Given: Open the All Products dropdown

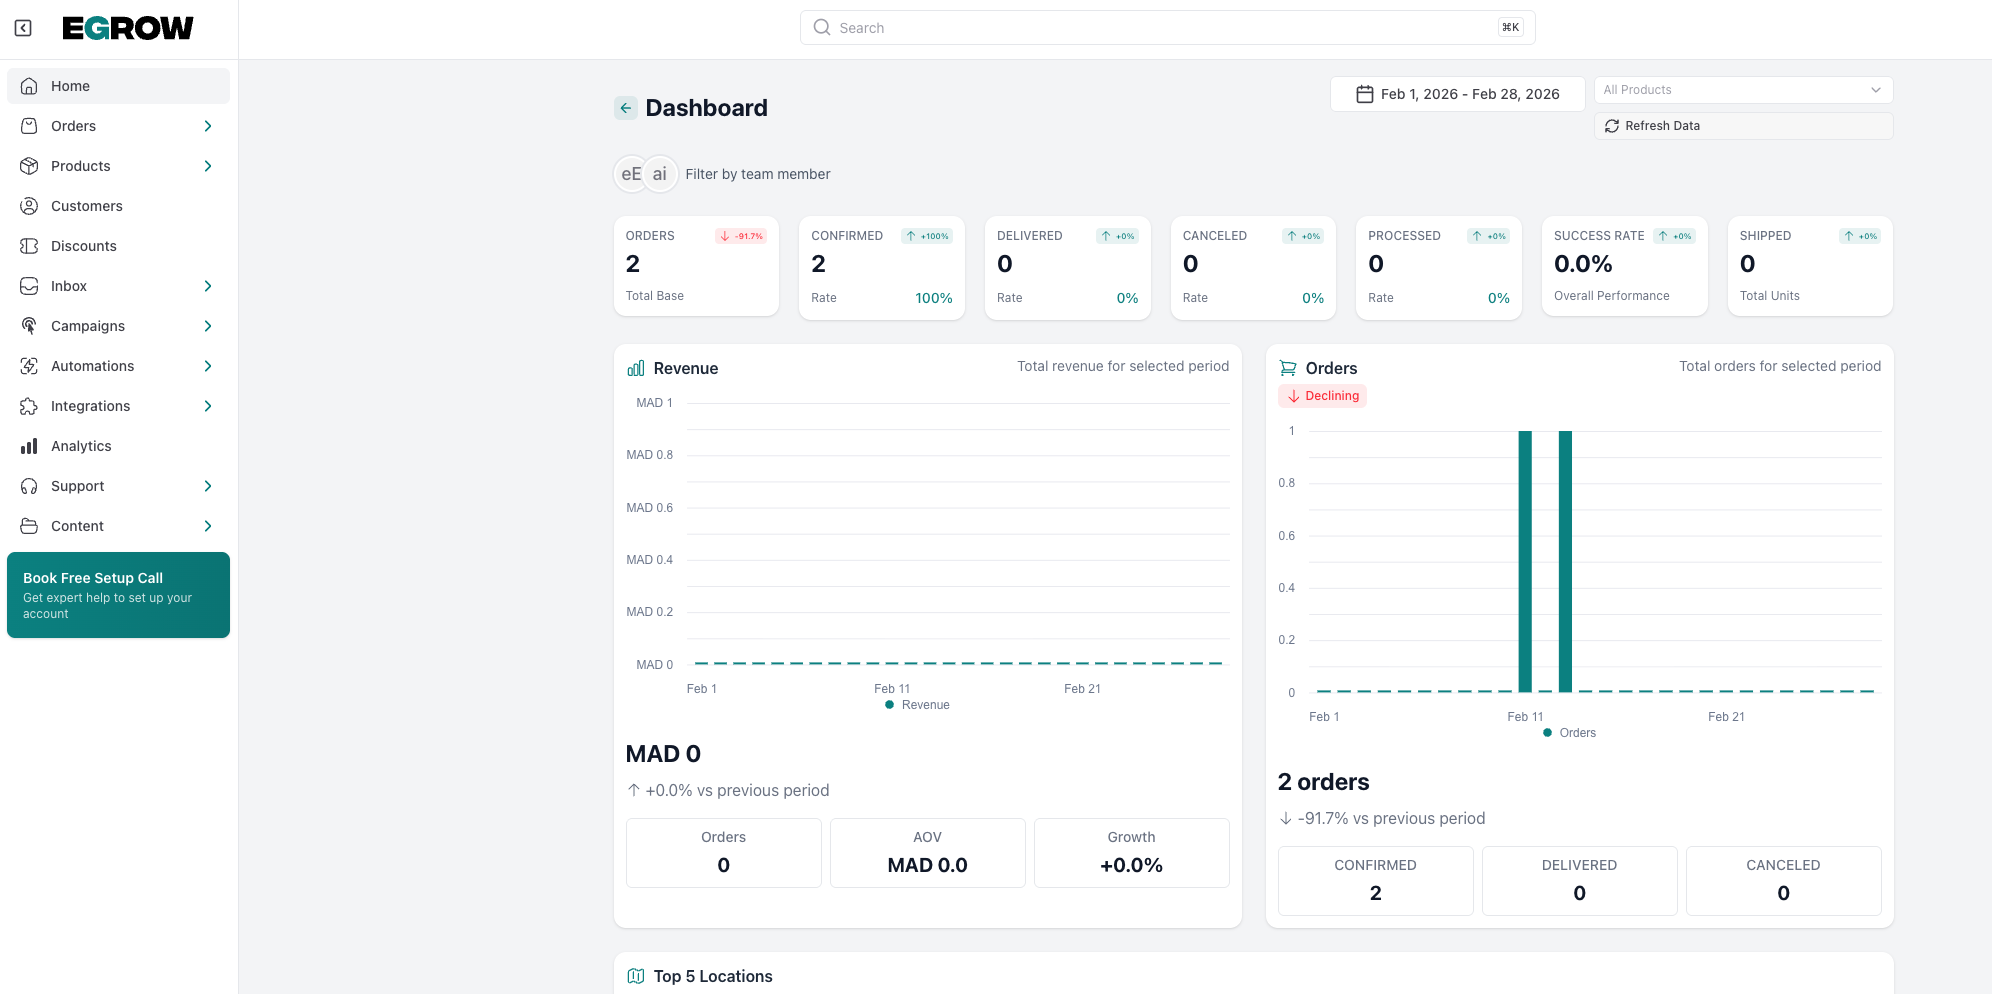Looking at the screenshot, I should (x=1743, y=90).
